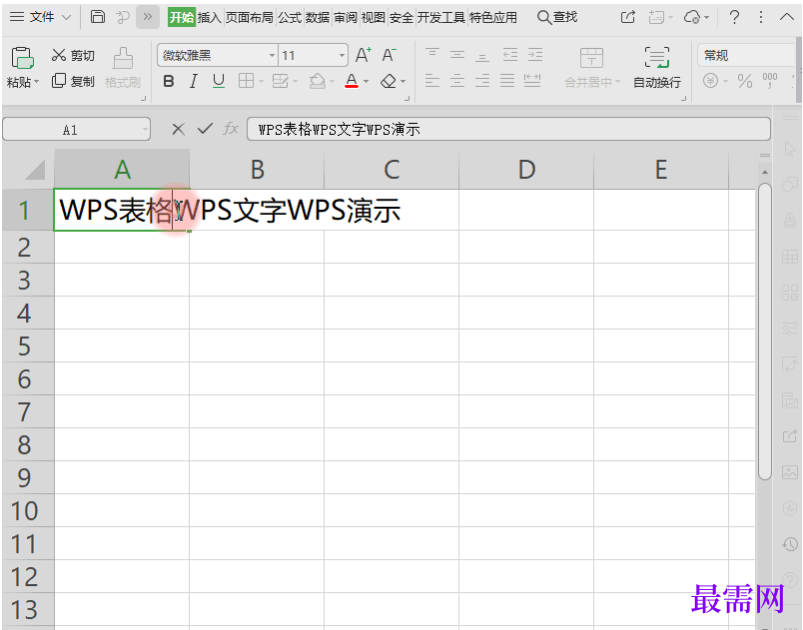Click the center horizontally icon
The width and height of the screenshot is (803, 630).
tap(457, 81)
